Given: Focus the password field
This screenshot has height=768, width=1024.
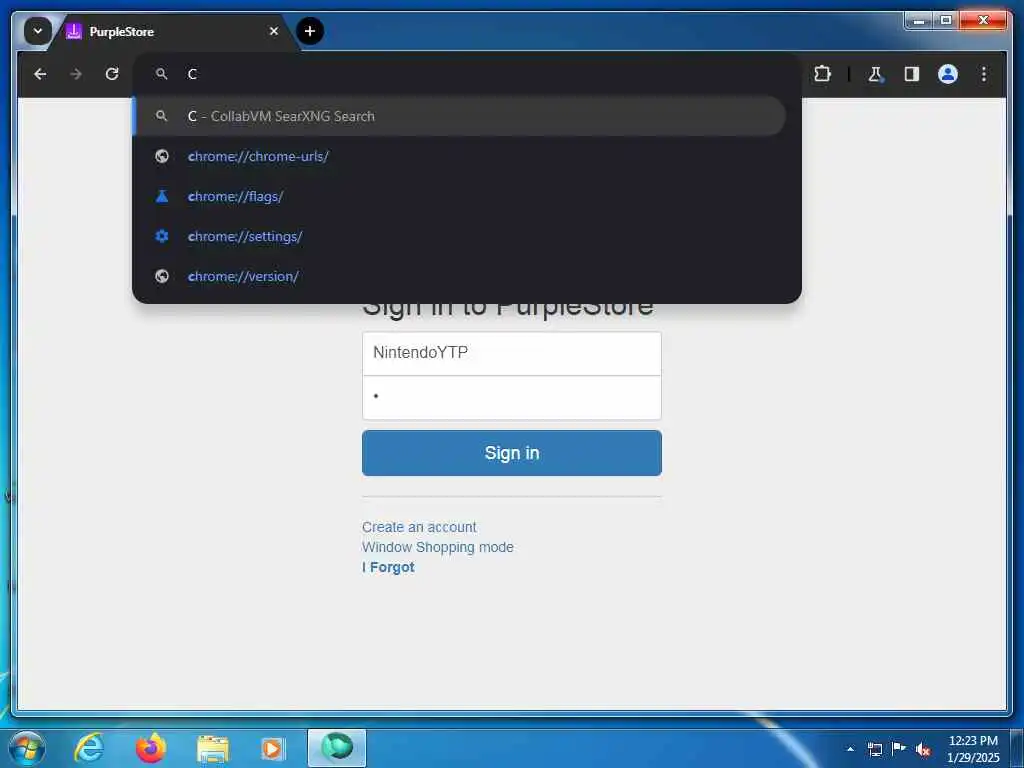Looking at the screenshot, I should (x=512, y=398).
